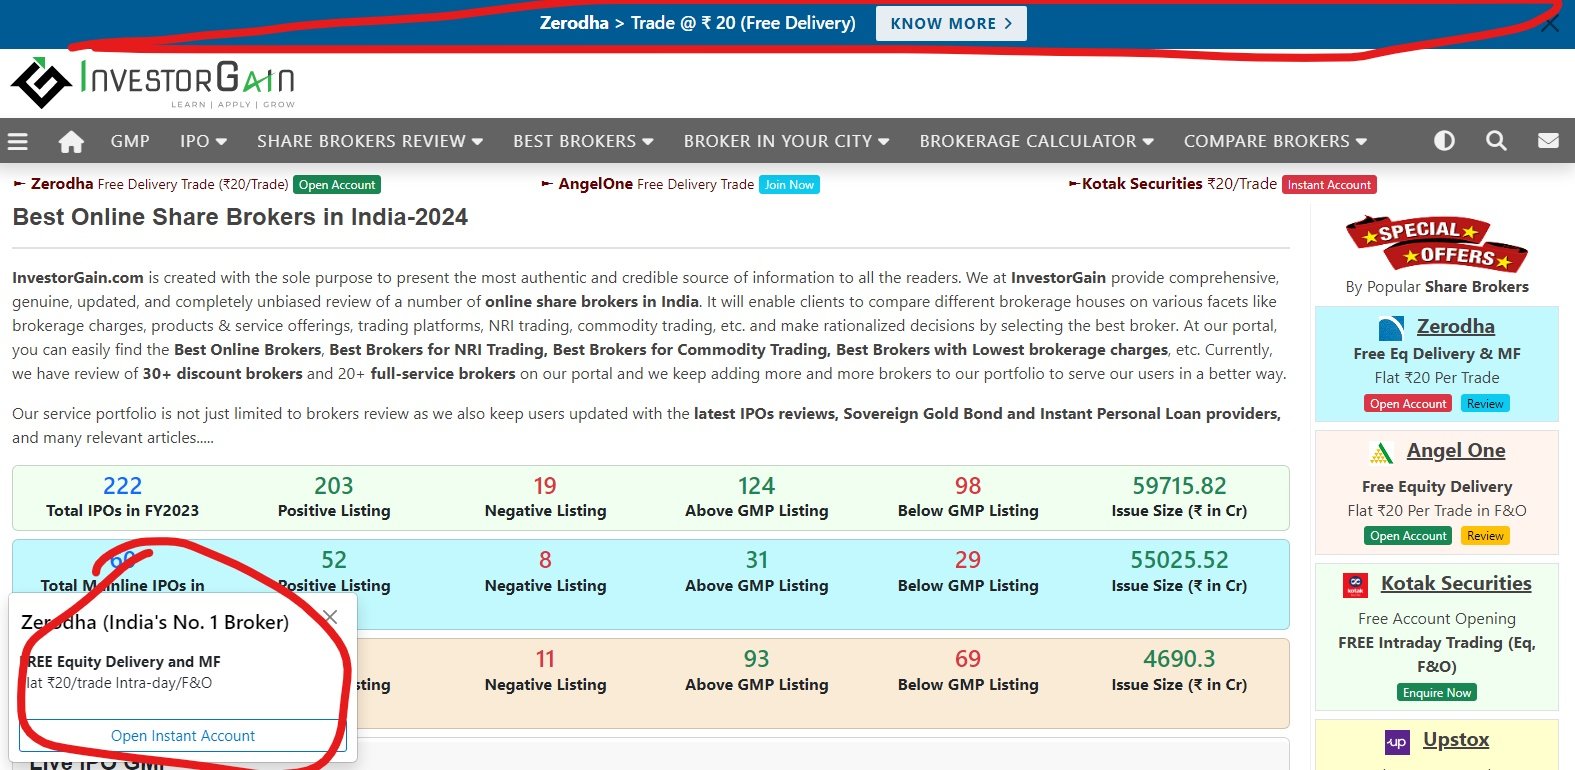Image resolution: width=1575 pixels, height=770 pixels.
Task: Click the envelope contact icon
Action: point(1548,141)
